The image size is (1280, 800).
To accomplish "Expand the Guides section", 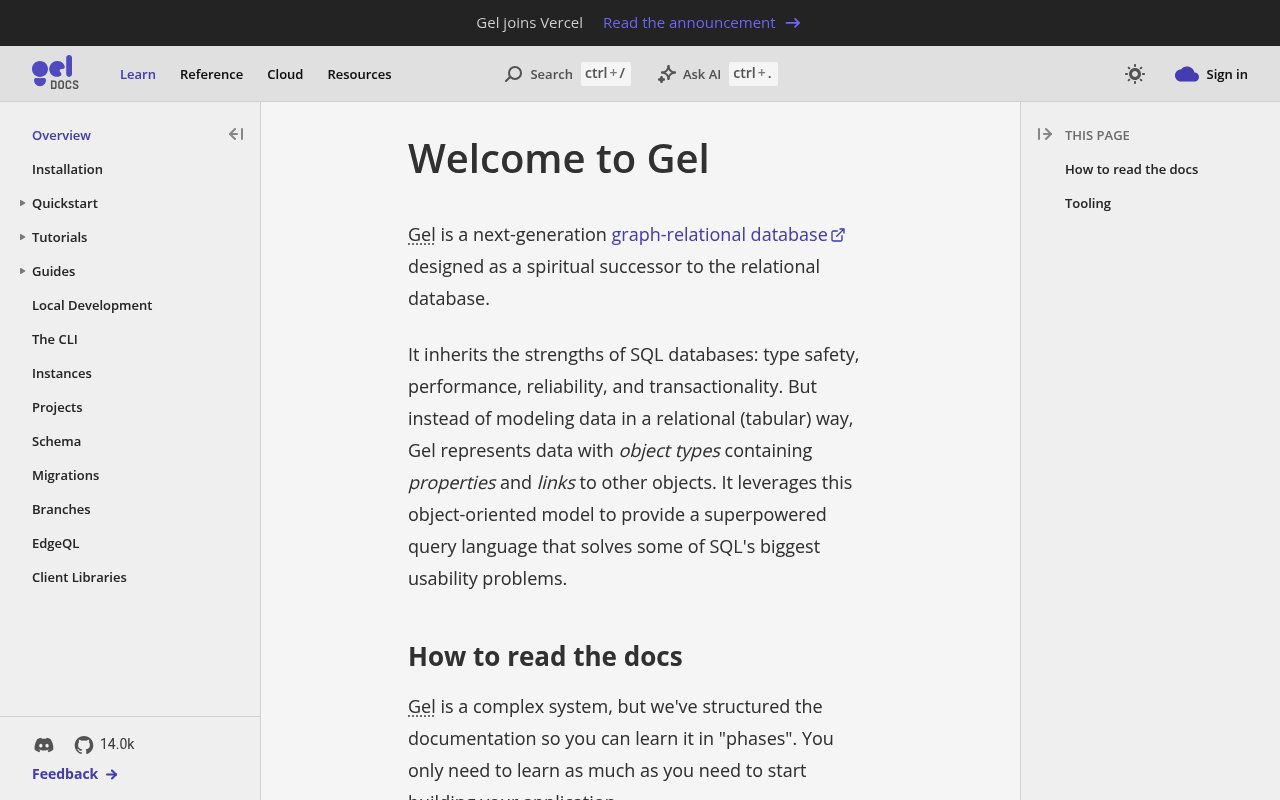I will click(22, 271).
